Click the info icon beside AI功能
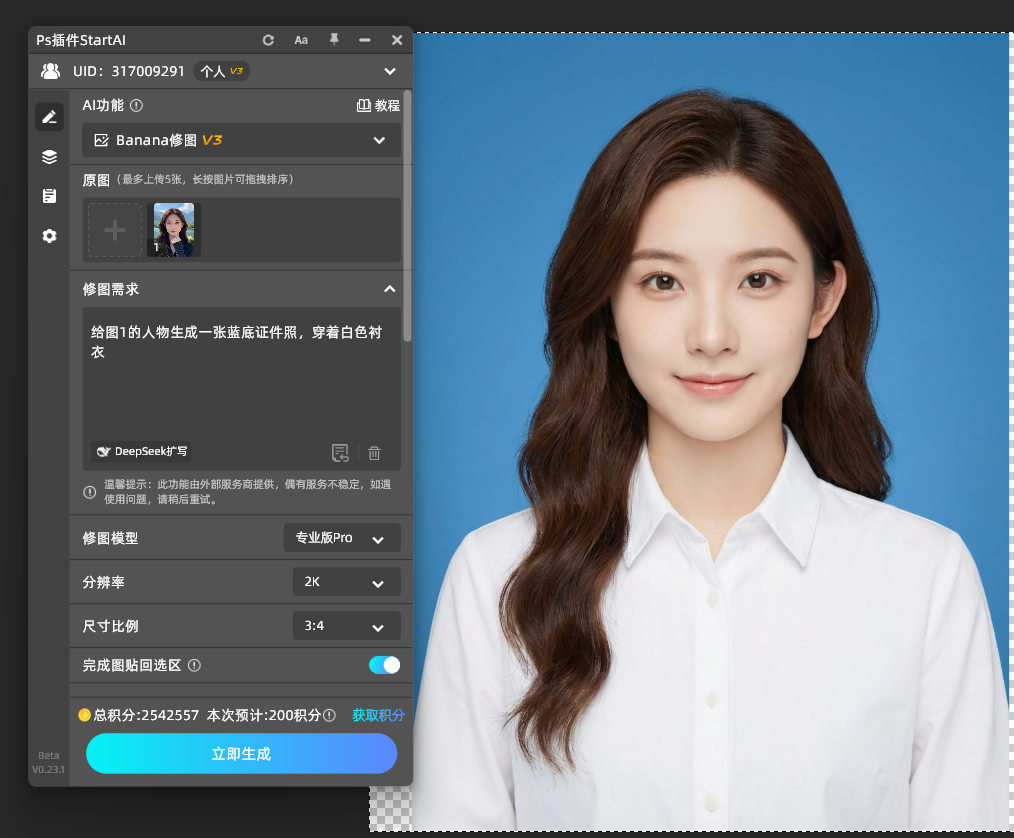 [x=136, y=105]
